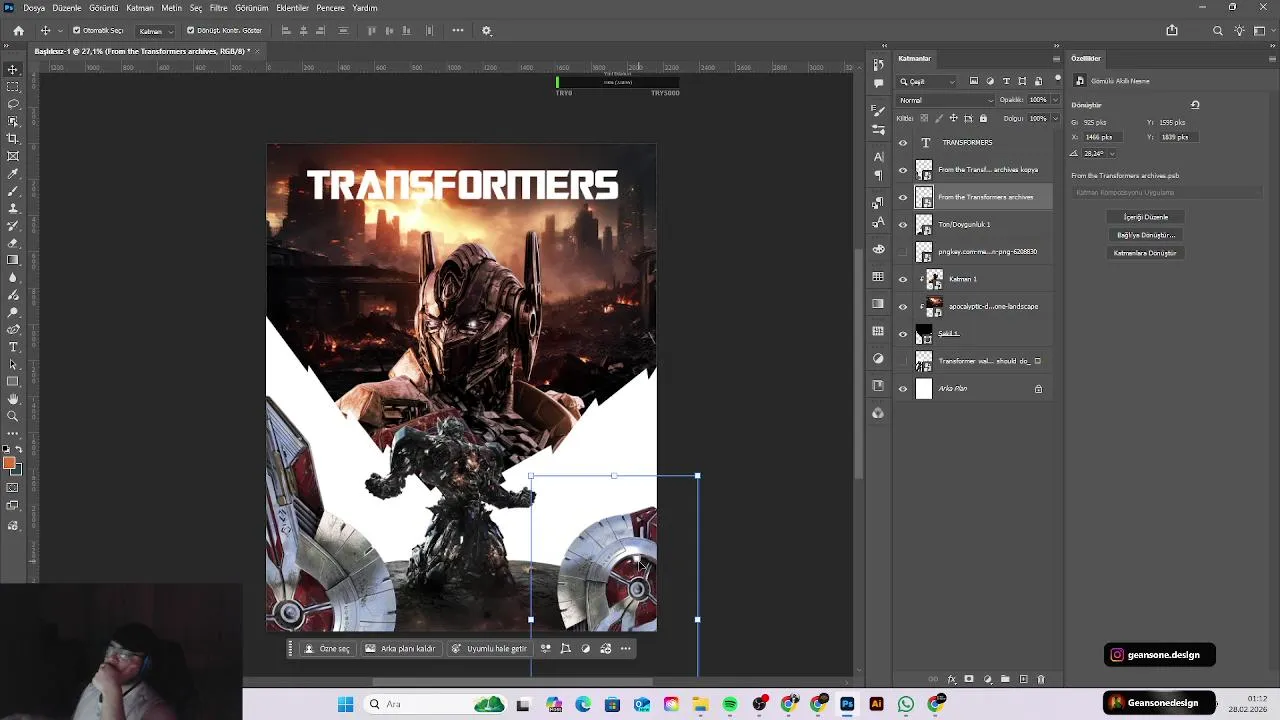Hide the Ton/Doygunluk 1 layer
This screenshot has height=720, width=1280.
[x=903, y=224]
